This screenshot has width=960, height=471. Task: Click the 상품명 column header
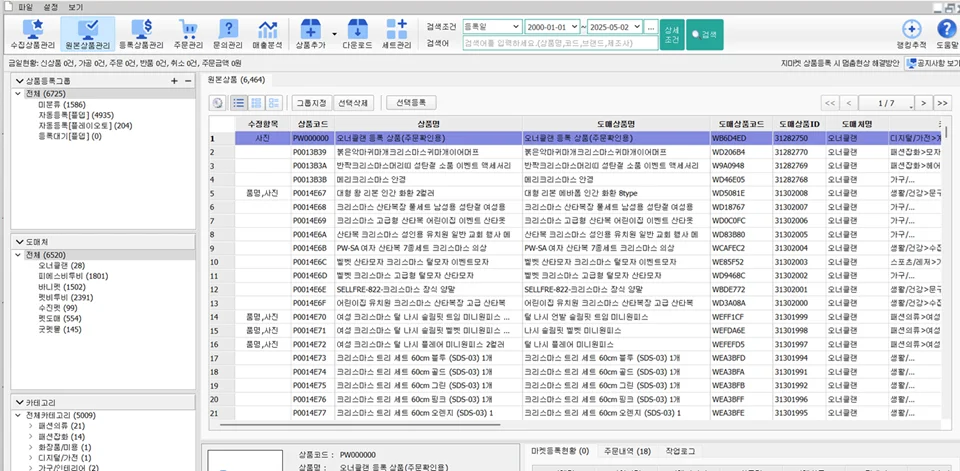click(428, 123)
